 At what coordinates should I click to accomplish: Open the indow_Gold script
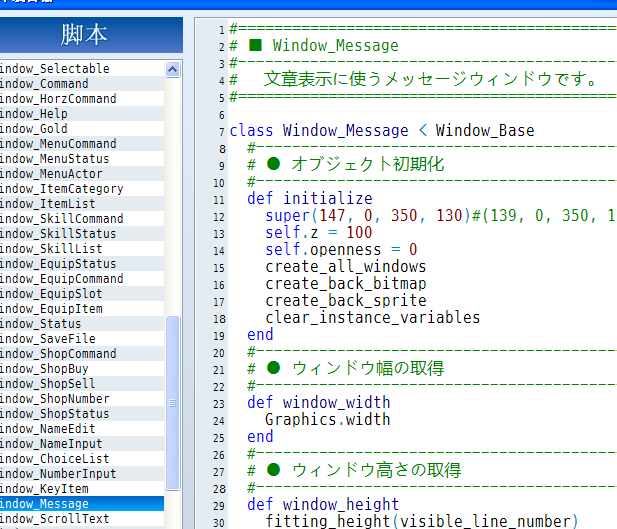[x=82, y=128]
